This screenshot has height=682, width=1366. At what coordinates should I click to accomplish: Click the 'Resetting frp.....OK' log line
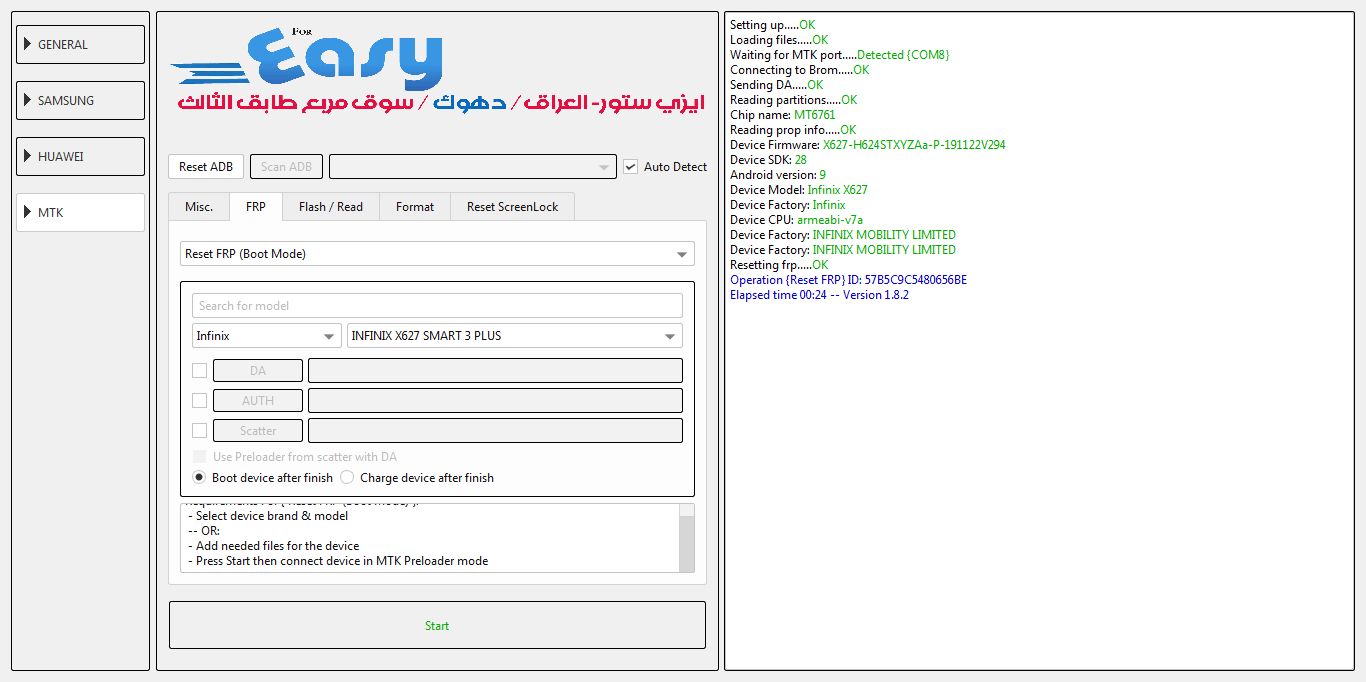tap(779, 265)
